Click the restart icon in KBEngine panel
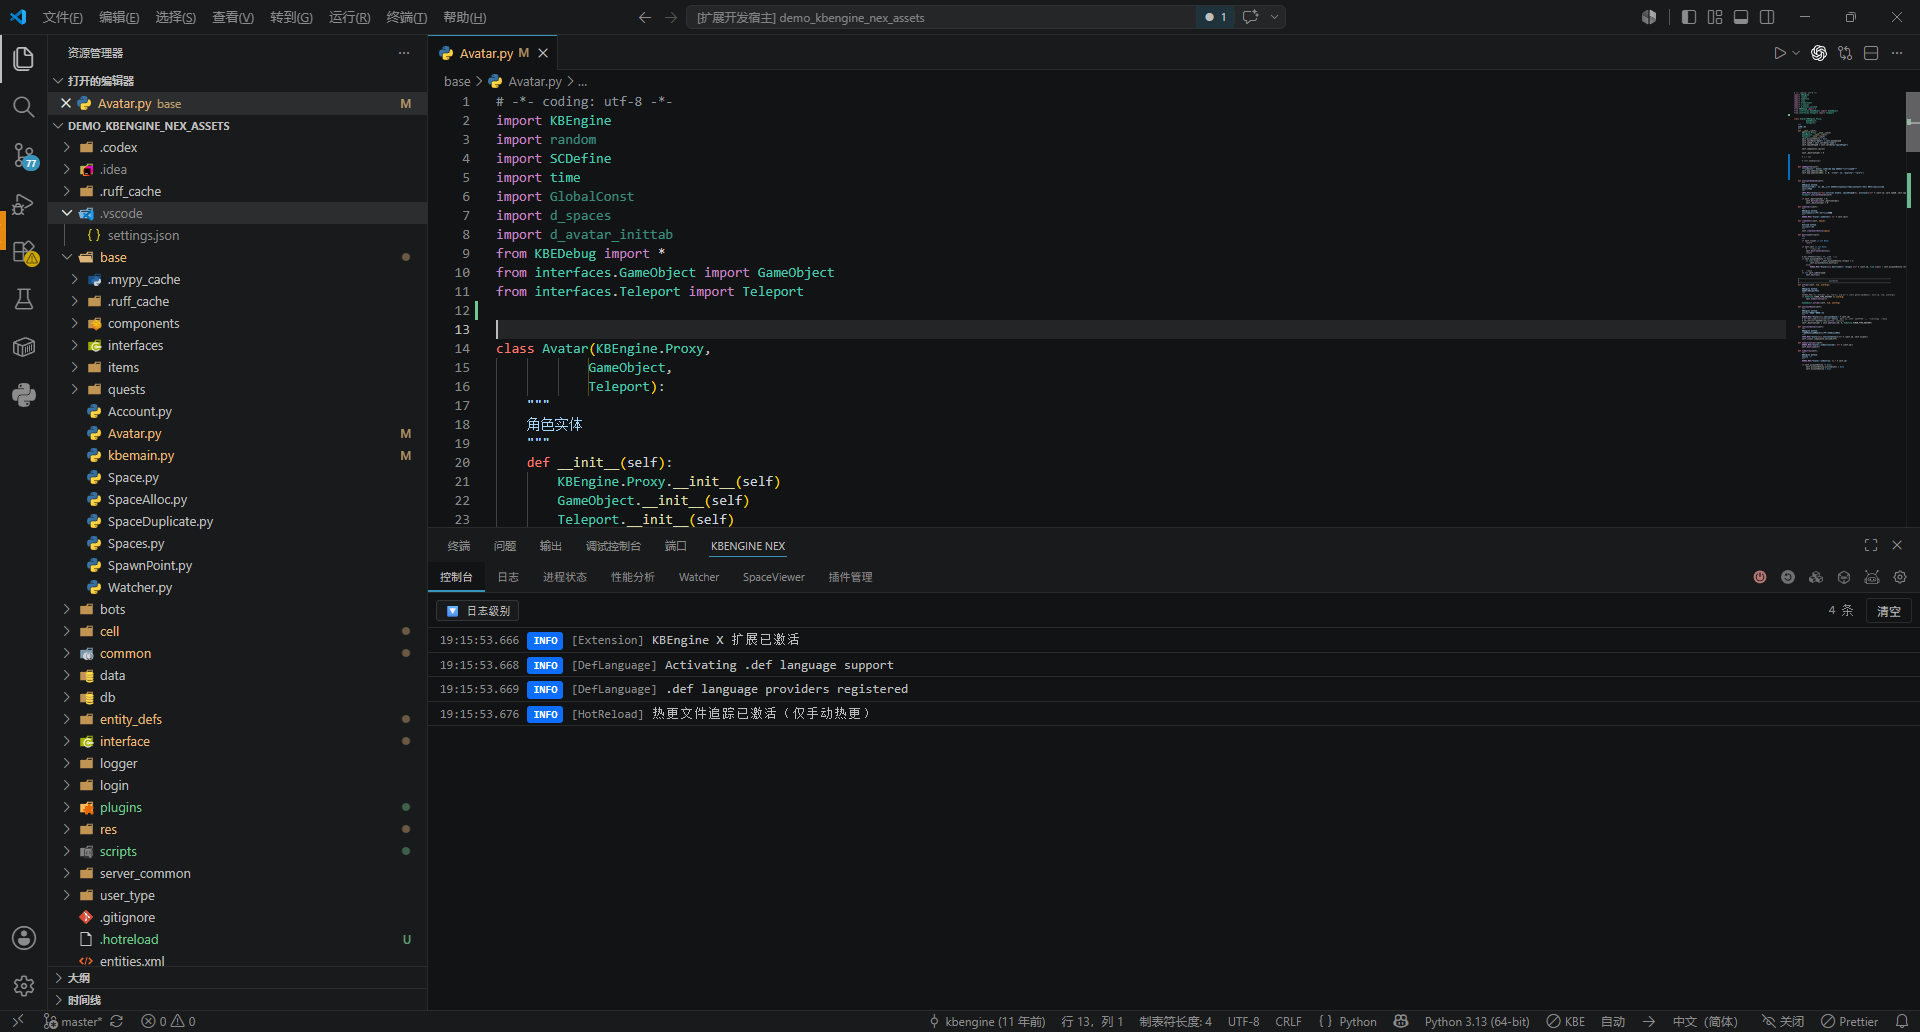This screenshot has height=1032, width=1920. pos(1788,577)
